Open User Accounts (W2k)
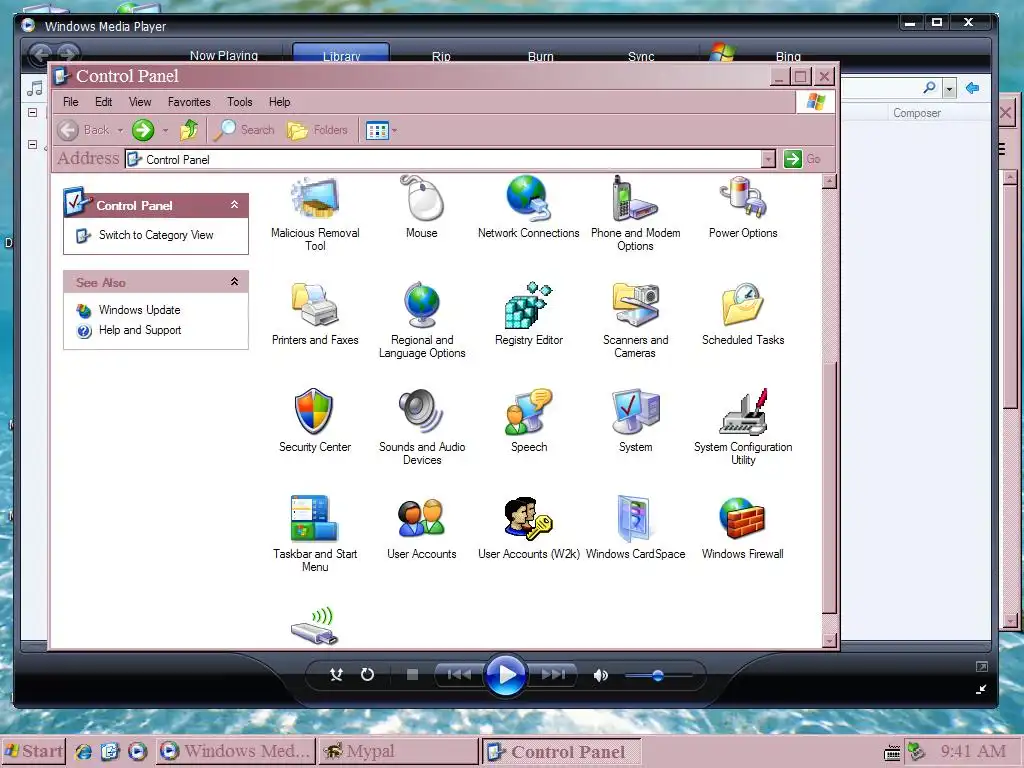1024x768 pixels. [x=528, y=528]
